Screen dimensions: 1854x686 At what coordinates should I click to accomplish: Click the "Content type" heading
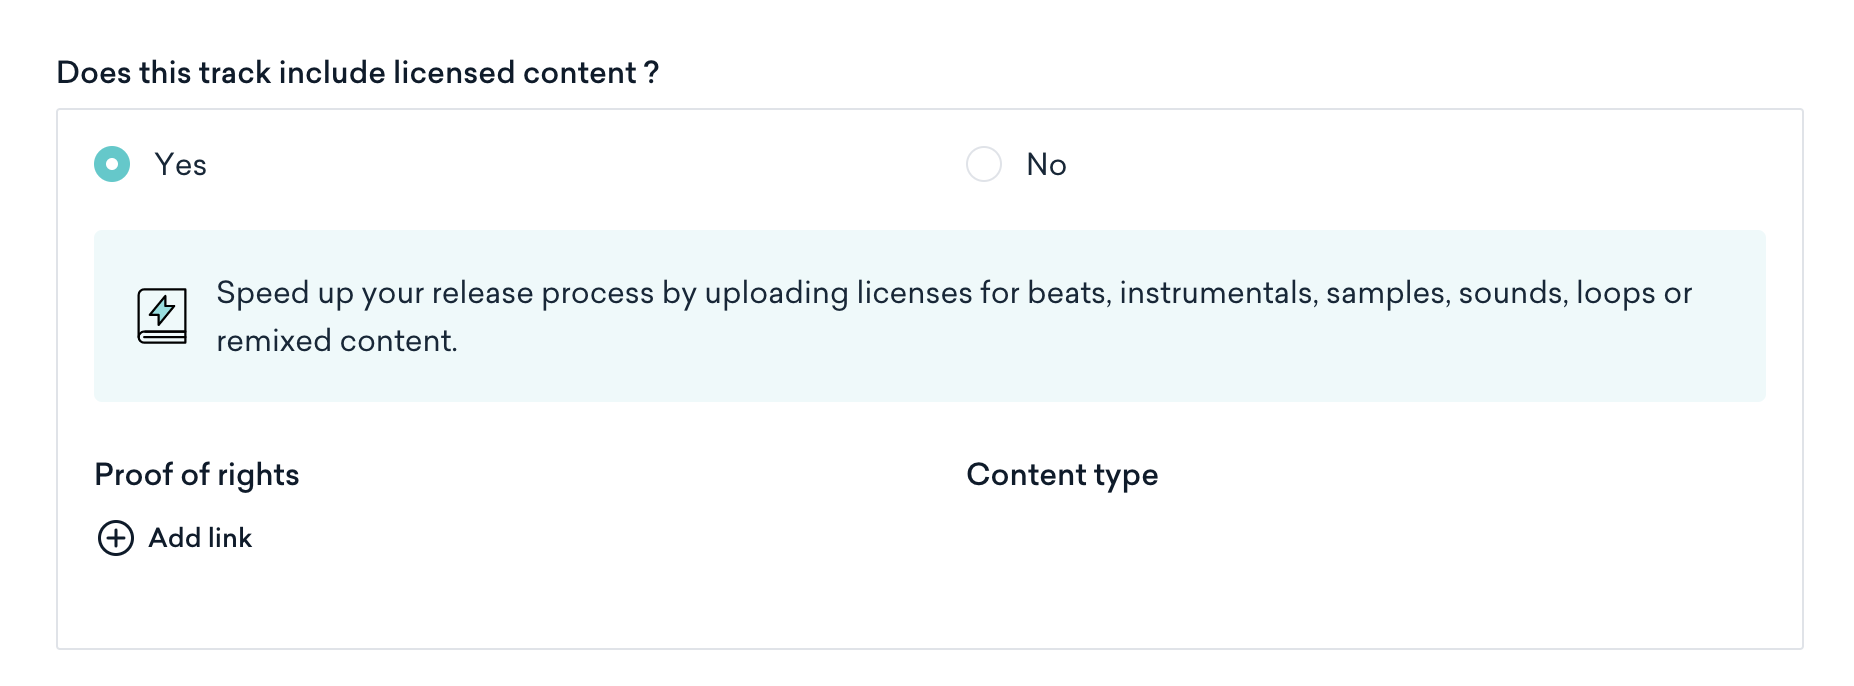(1062, 475)
